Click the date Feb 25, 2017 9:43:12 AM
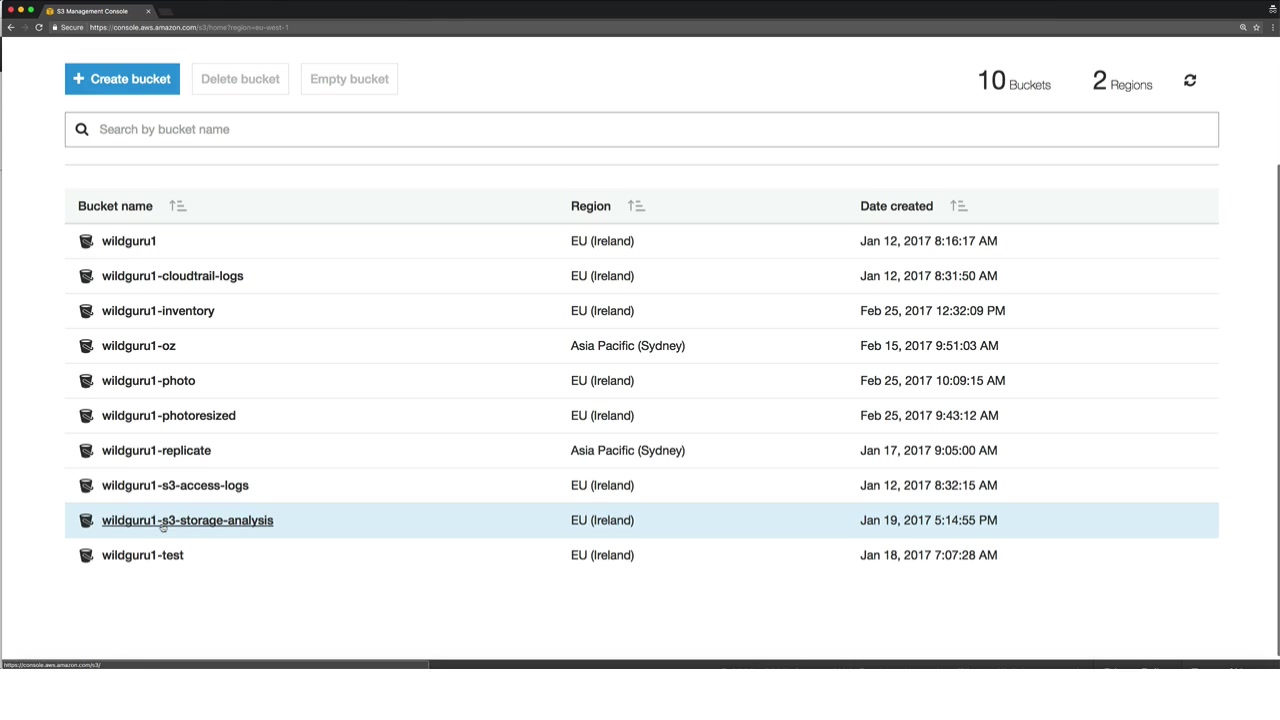1280x720 pixels. (x=929, y=416)
